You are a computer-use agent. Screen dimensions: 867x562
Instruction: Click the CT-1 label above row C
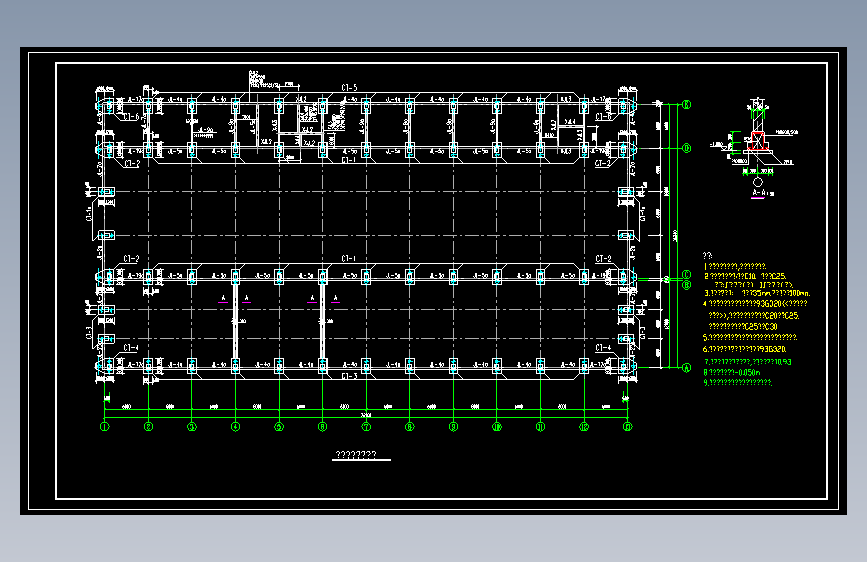pyautogui.click(x=349, y=258)
